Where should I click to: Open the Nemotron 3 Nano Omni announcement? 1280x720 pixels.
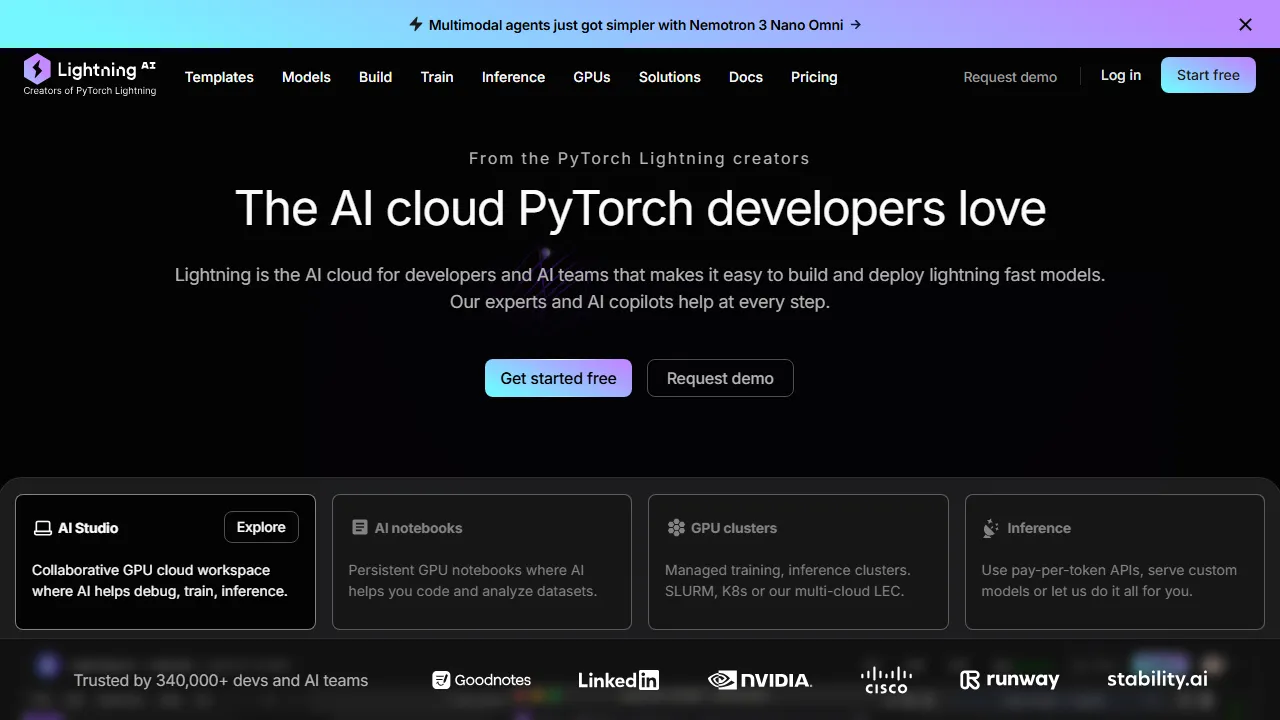[636, 25]
